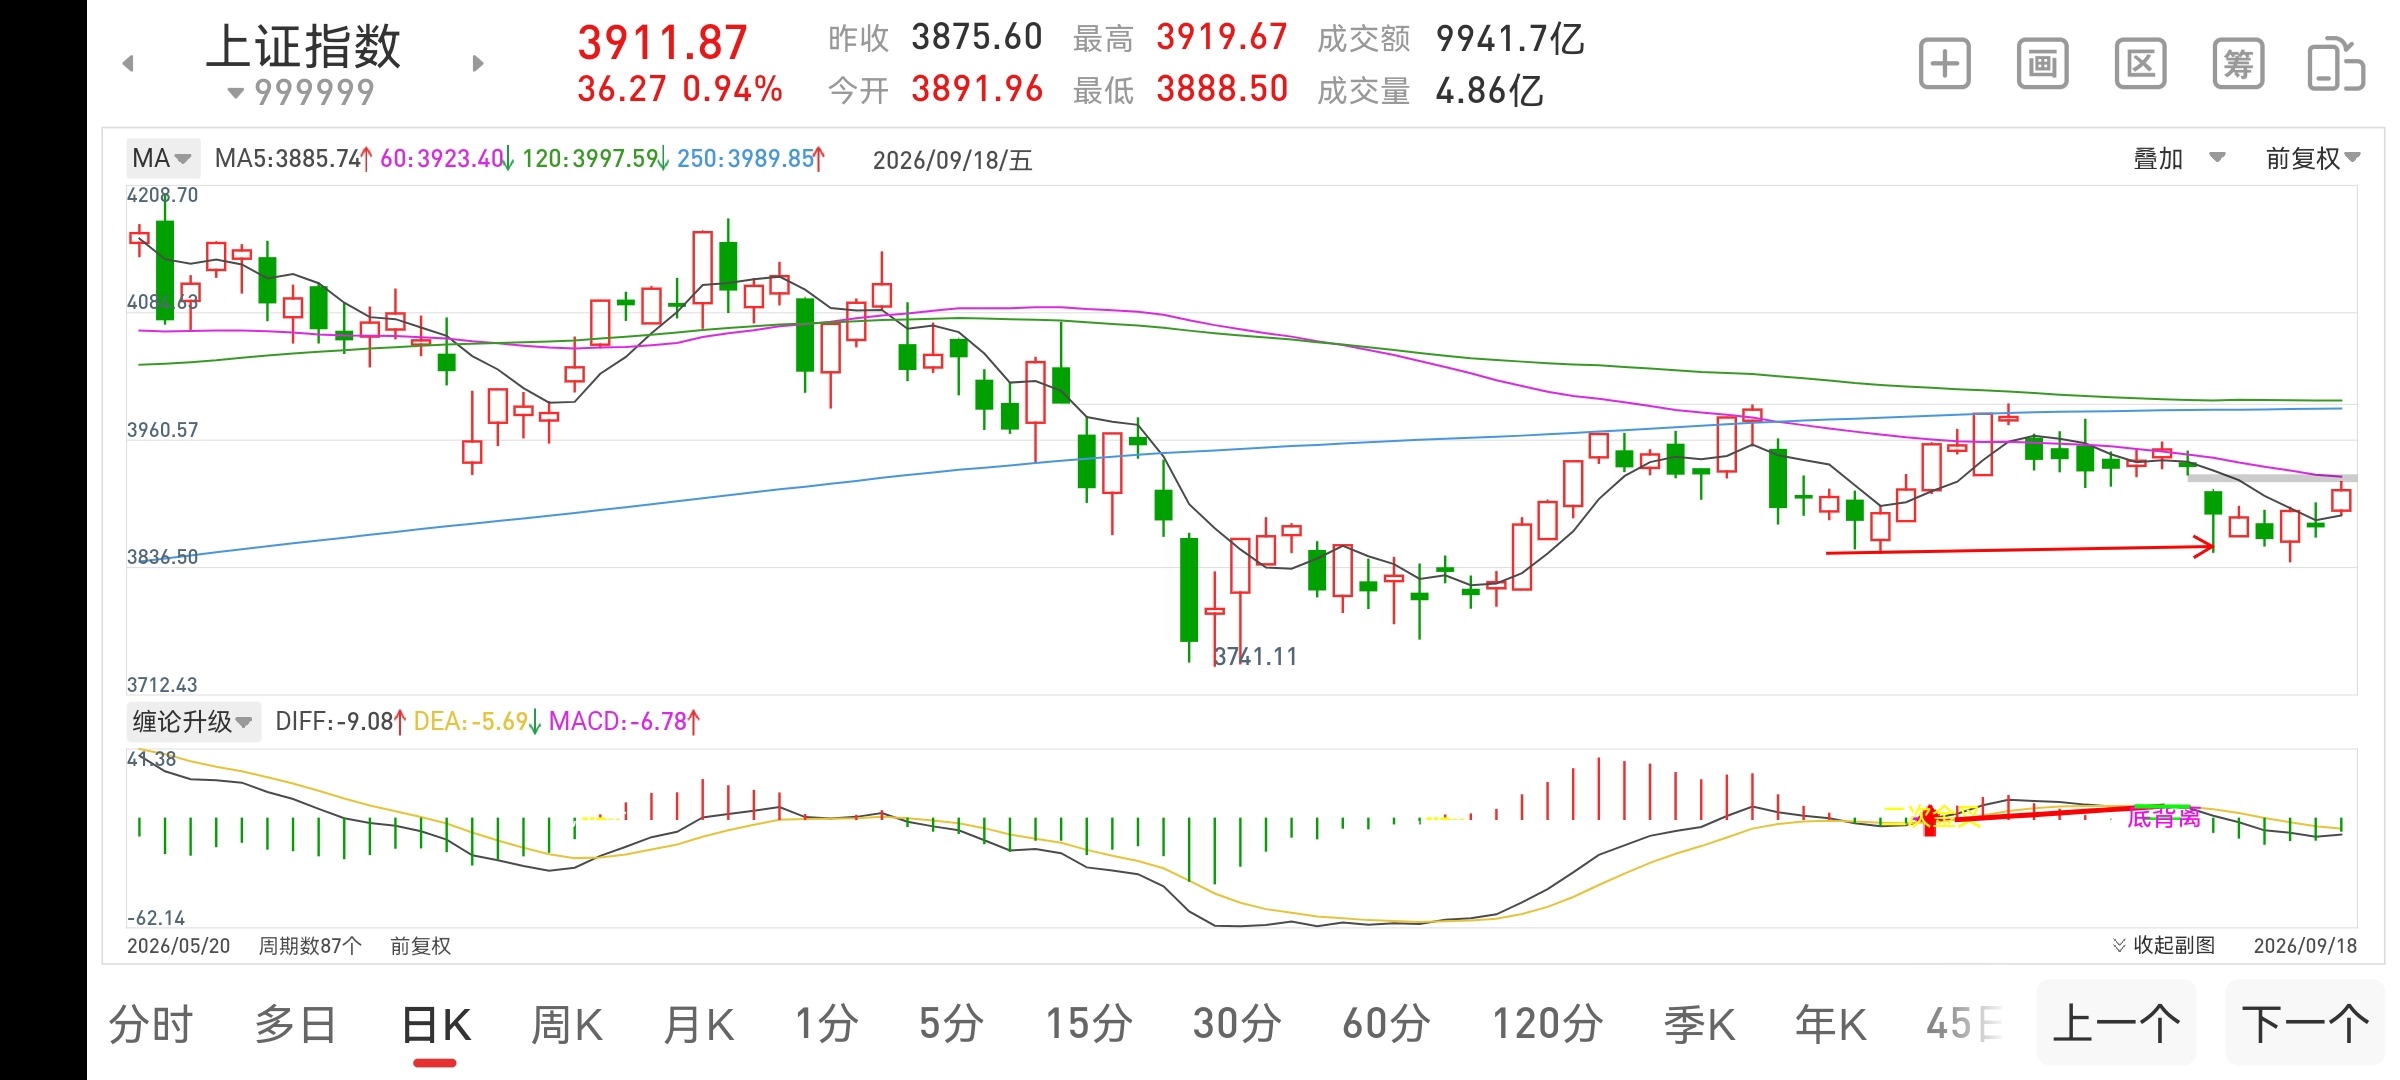
Task: Open the MA indicator dropdown
Action: click(161, 158)
